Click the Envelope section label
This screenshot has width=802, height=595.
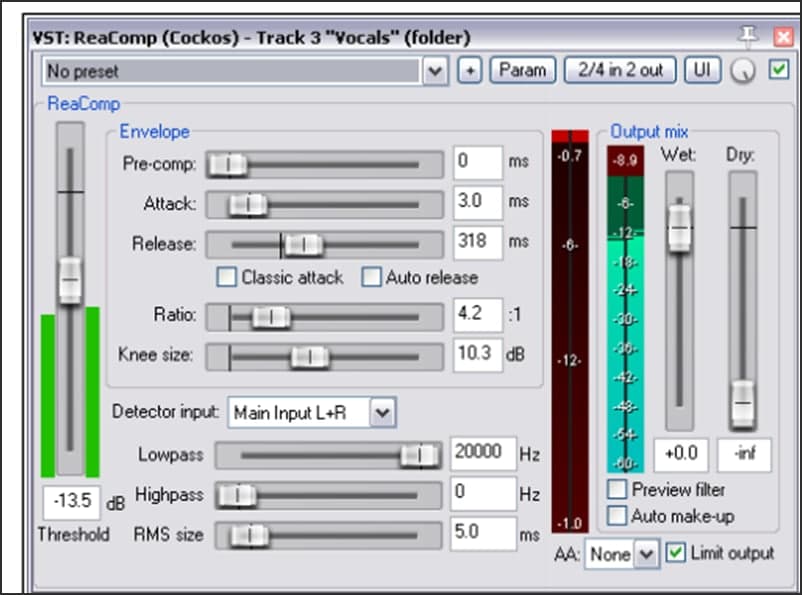[154, 132]
